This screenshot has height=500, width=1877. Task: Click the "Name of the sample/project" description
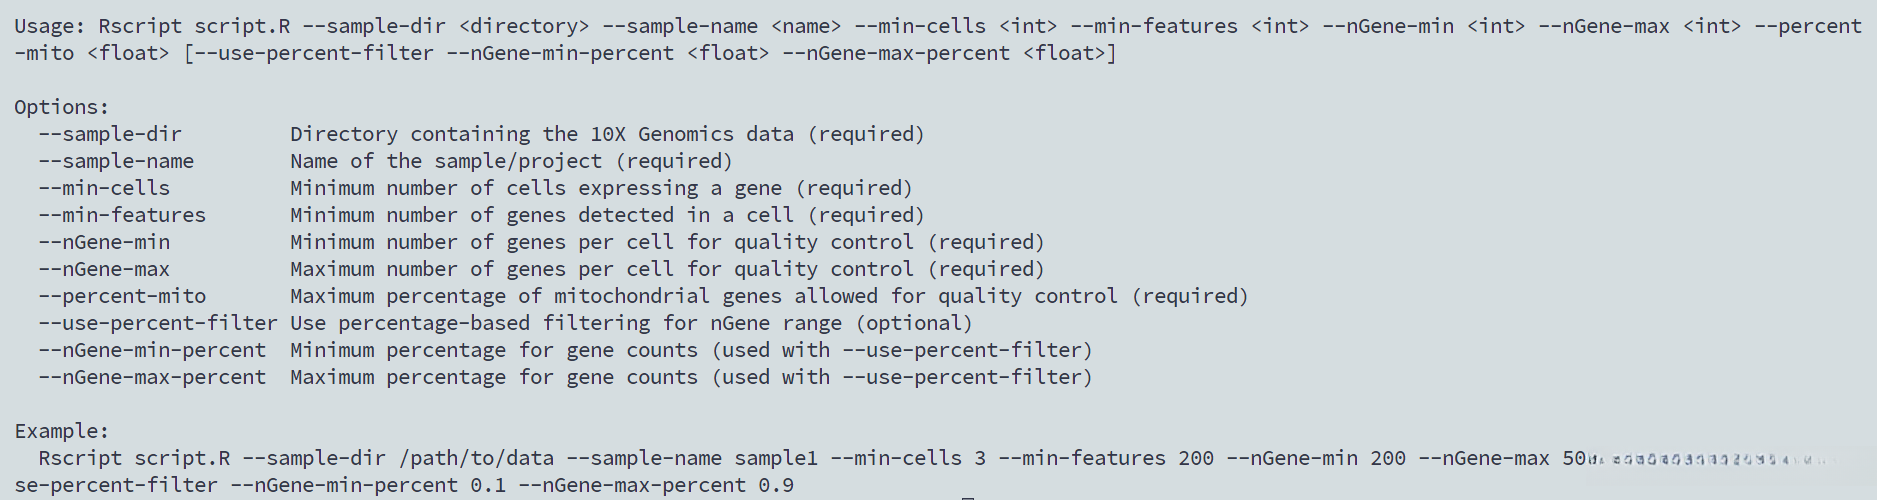tap(446, 161)
